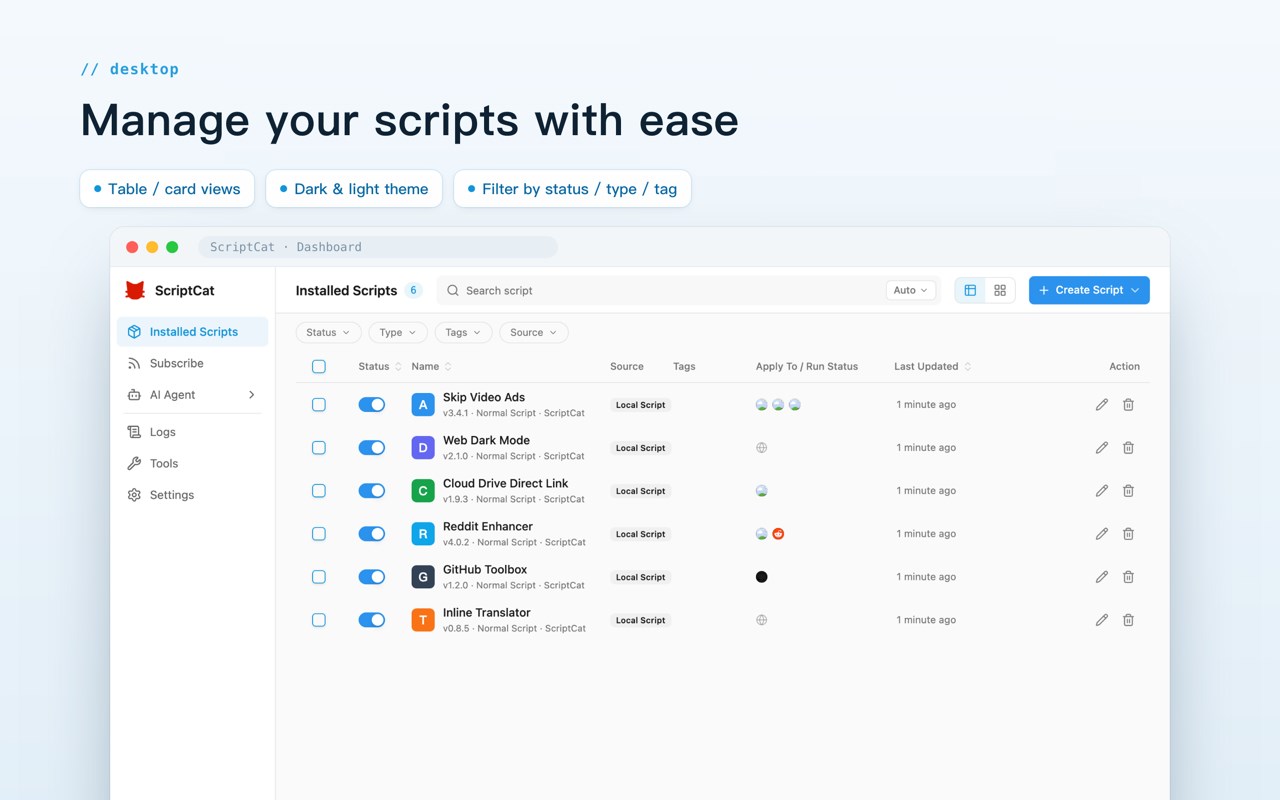Toggle the GitHub Toolbox script switch
The height and width of the screenshot is (800, 1280).
372,577
